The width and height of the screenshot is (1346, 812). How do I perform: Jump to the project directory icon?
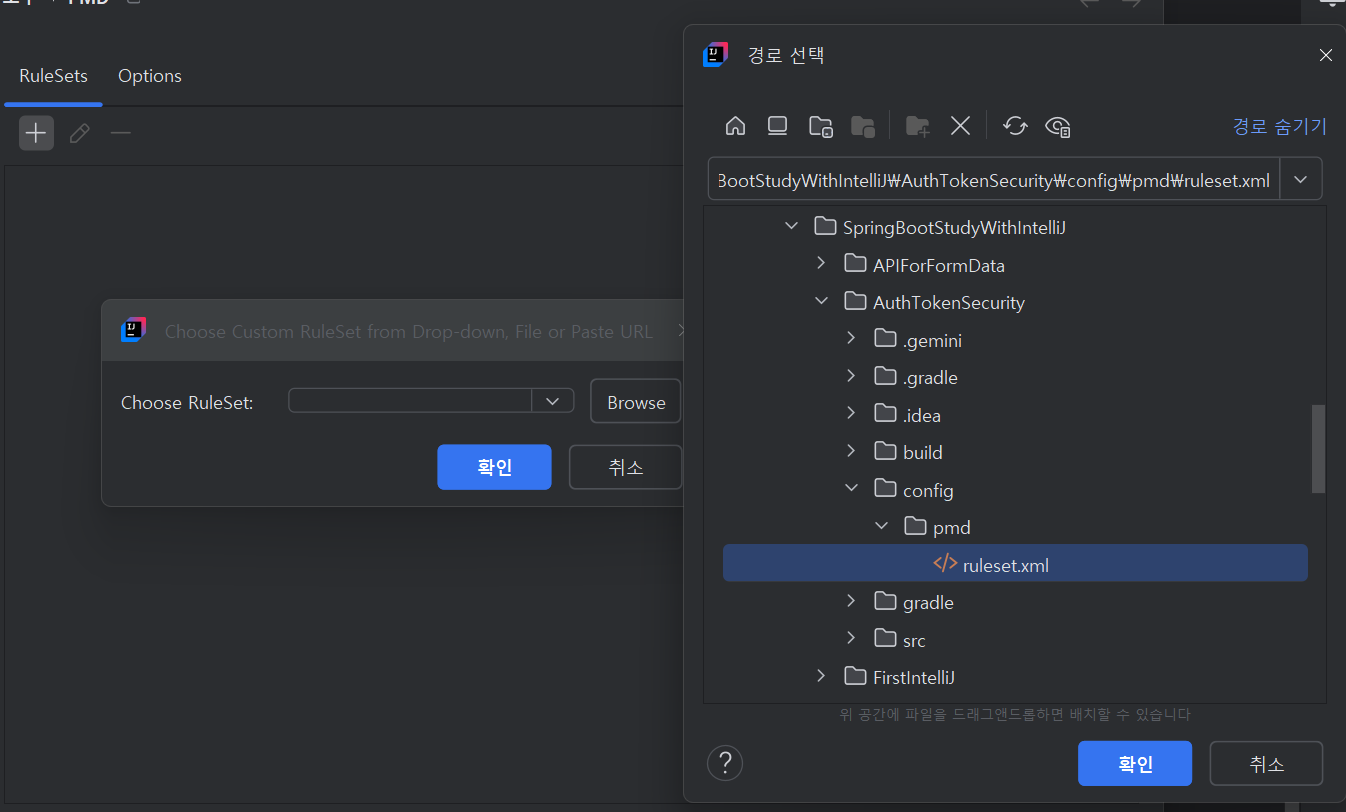click(x=820, y=126)
